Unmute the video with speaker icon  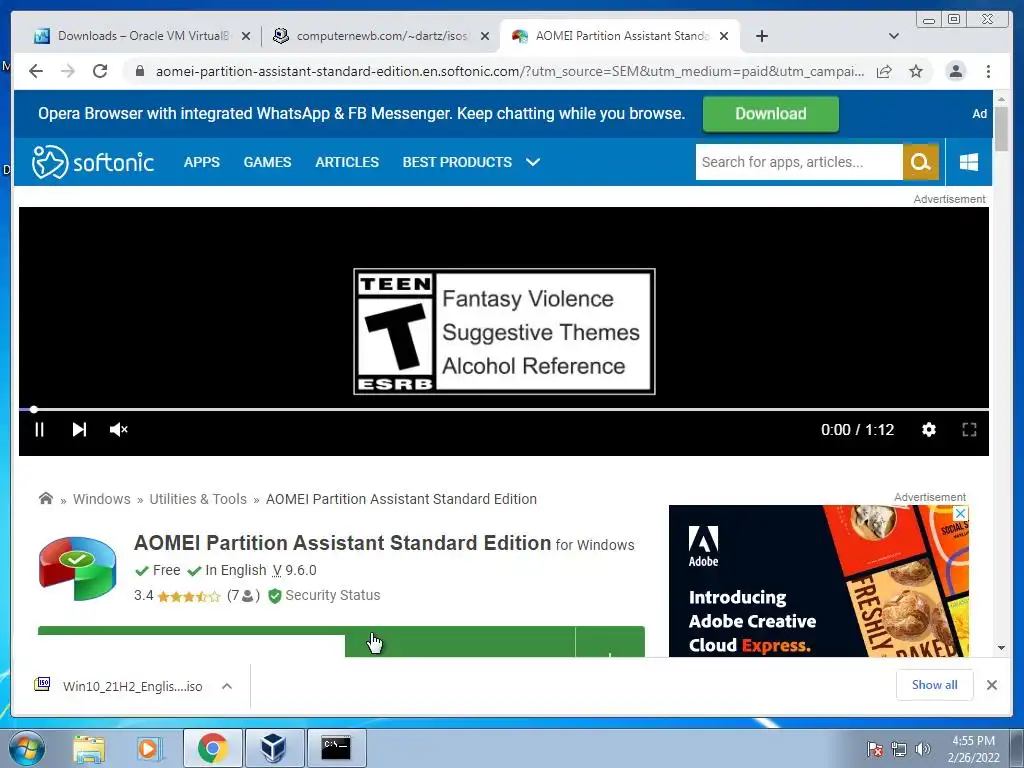pyautogui.click(x=118, y=430)
